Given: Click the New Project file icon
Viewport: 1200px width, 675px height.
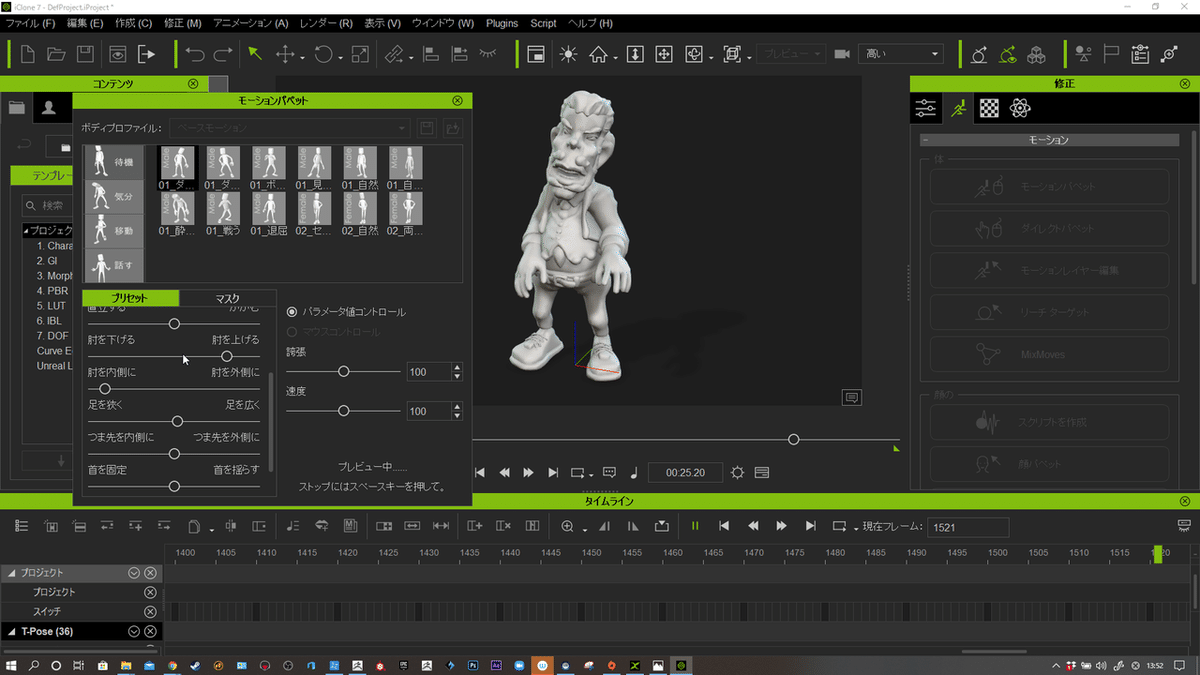Looking at the screenshot, I should (x=28, y=54).
